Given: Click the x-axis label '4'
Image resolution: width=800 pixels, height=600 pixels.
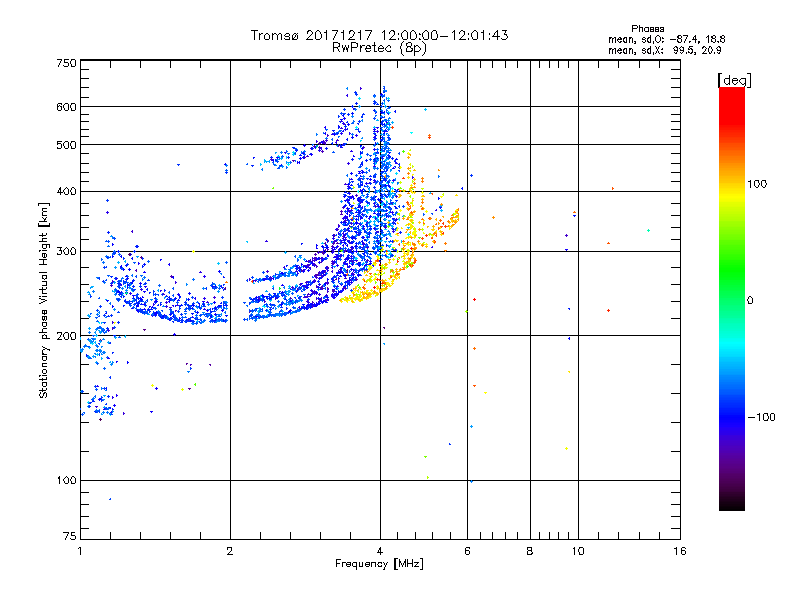Looking at the screenshot, I should [x=380, y=551].
